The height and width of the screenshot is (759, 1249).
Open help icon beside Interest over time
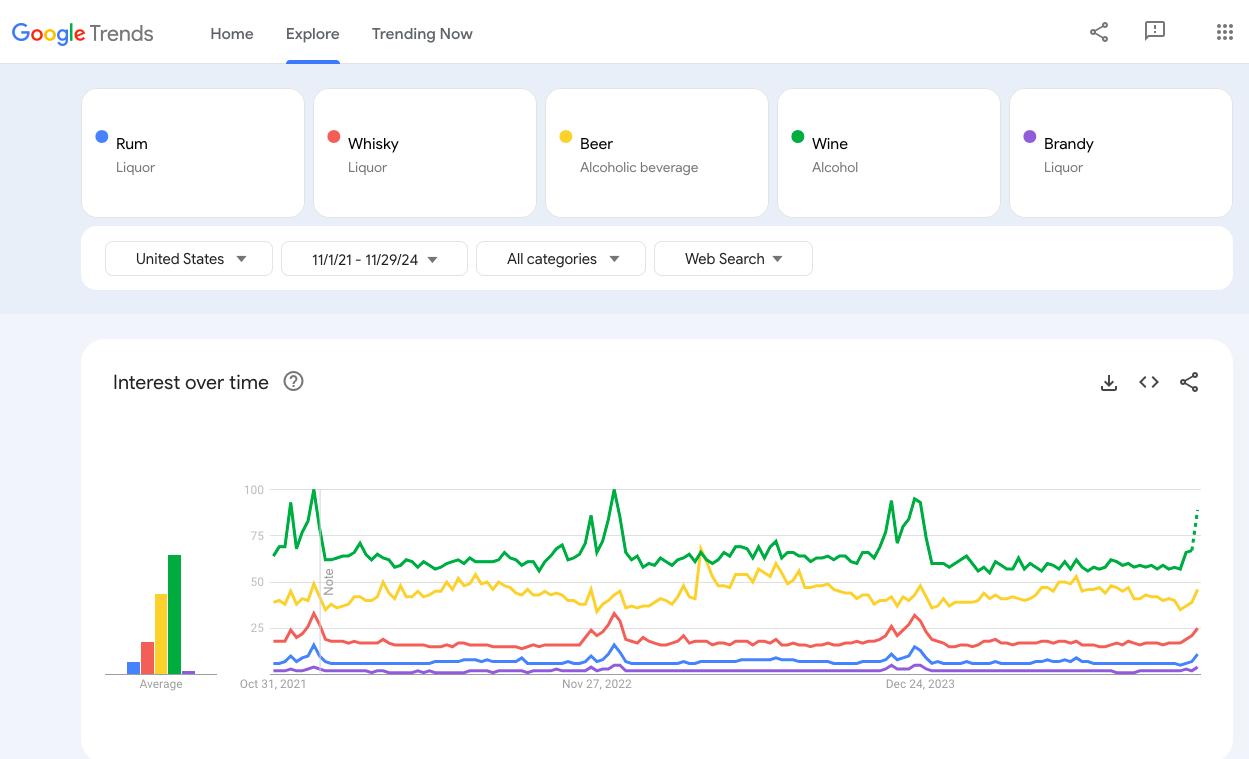click(x=293, y=381)
